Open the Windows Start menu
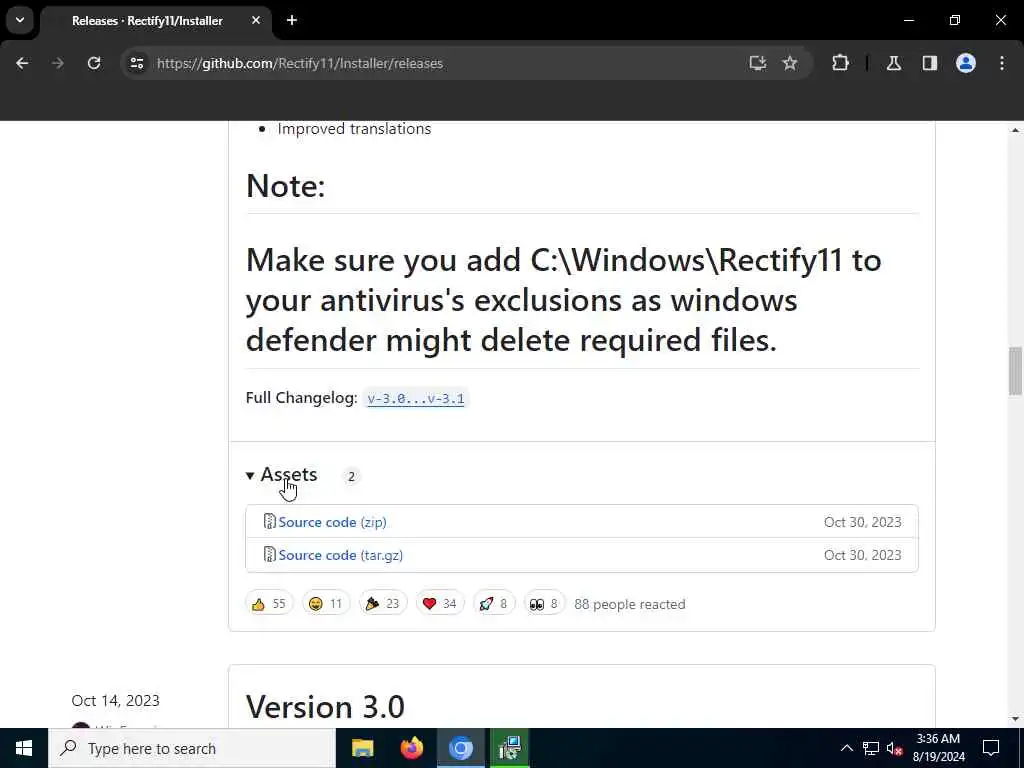Screen dimensions: 1024x768 point(24,748)
